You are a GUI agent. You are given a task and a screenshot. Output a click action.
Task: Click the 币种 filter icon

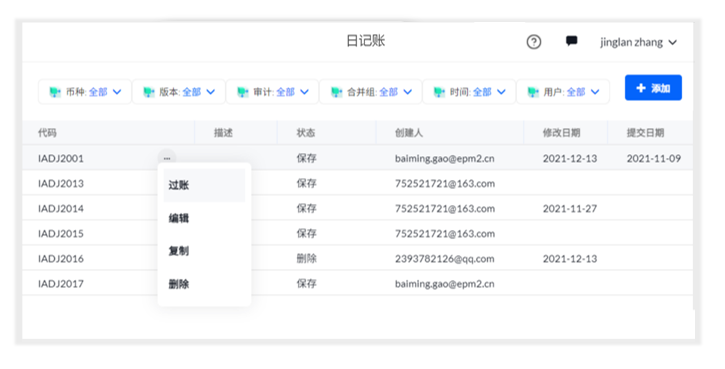(55, 92)
